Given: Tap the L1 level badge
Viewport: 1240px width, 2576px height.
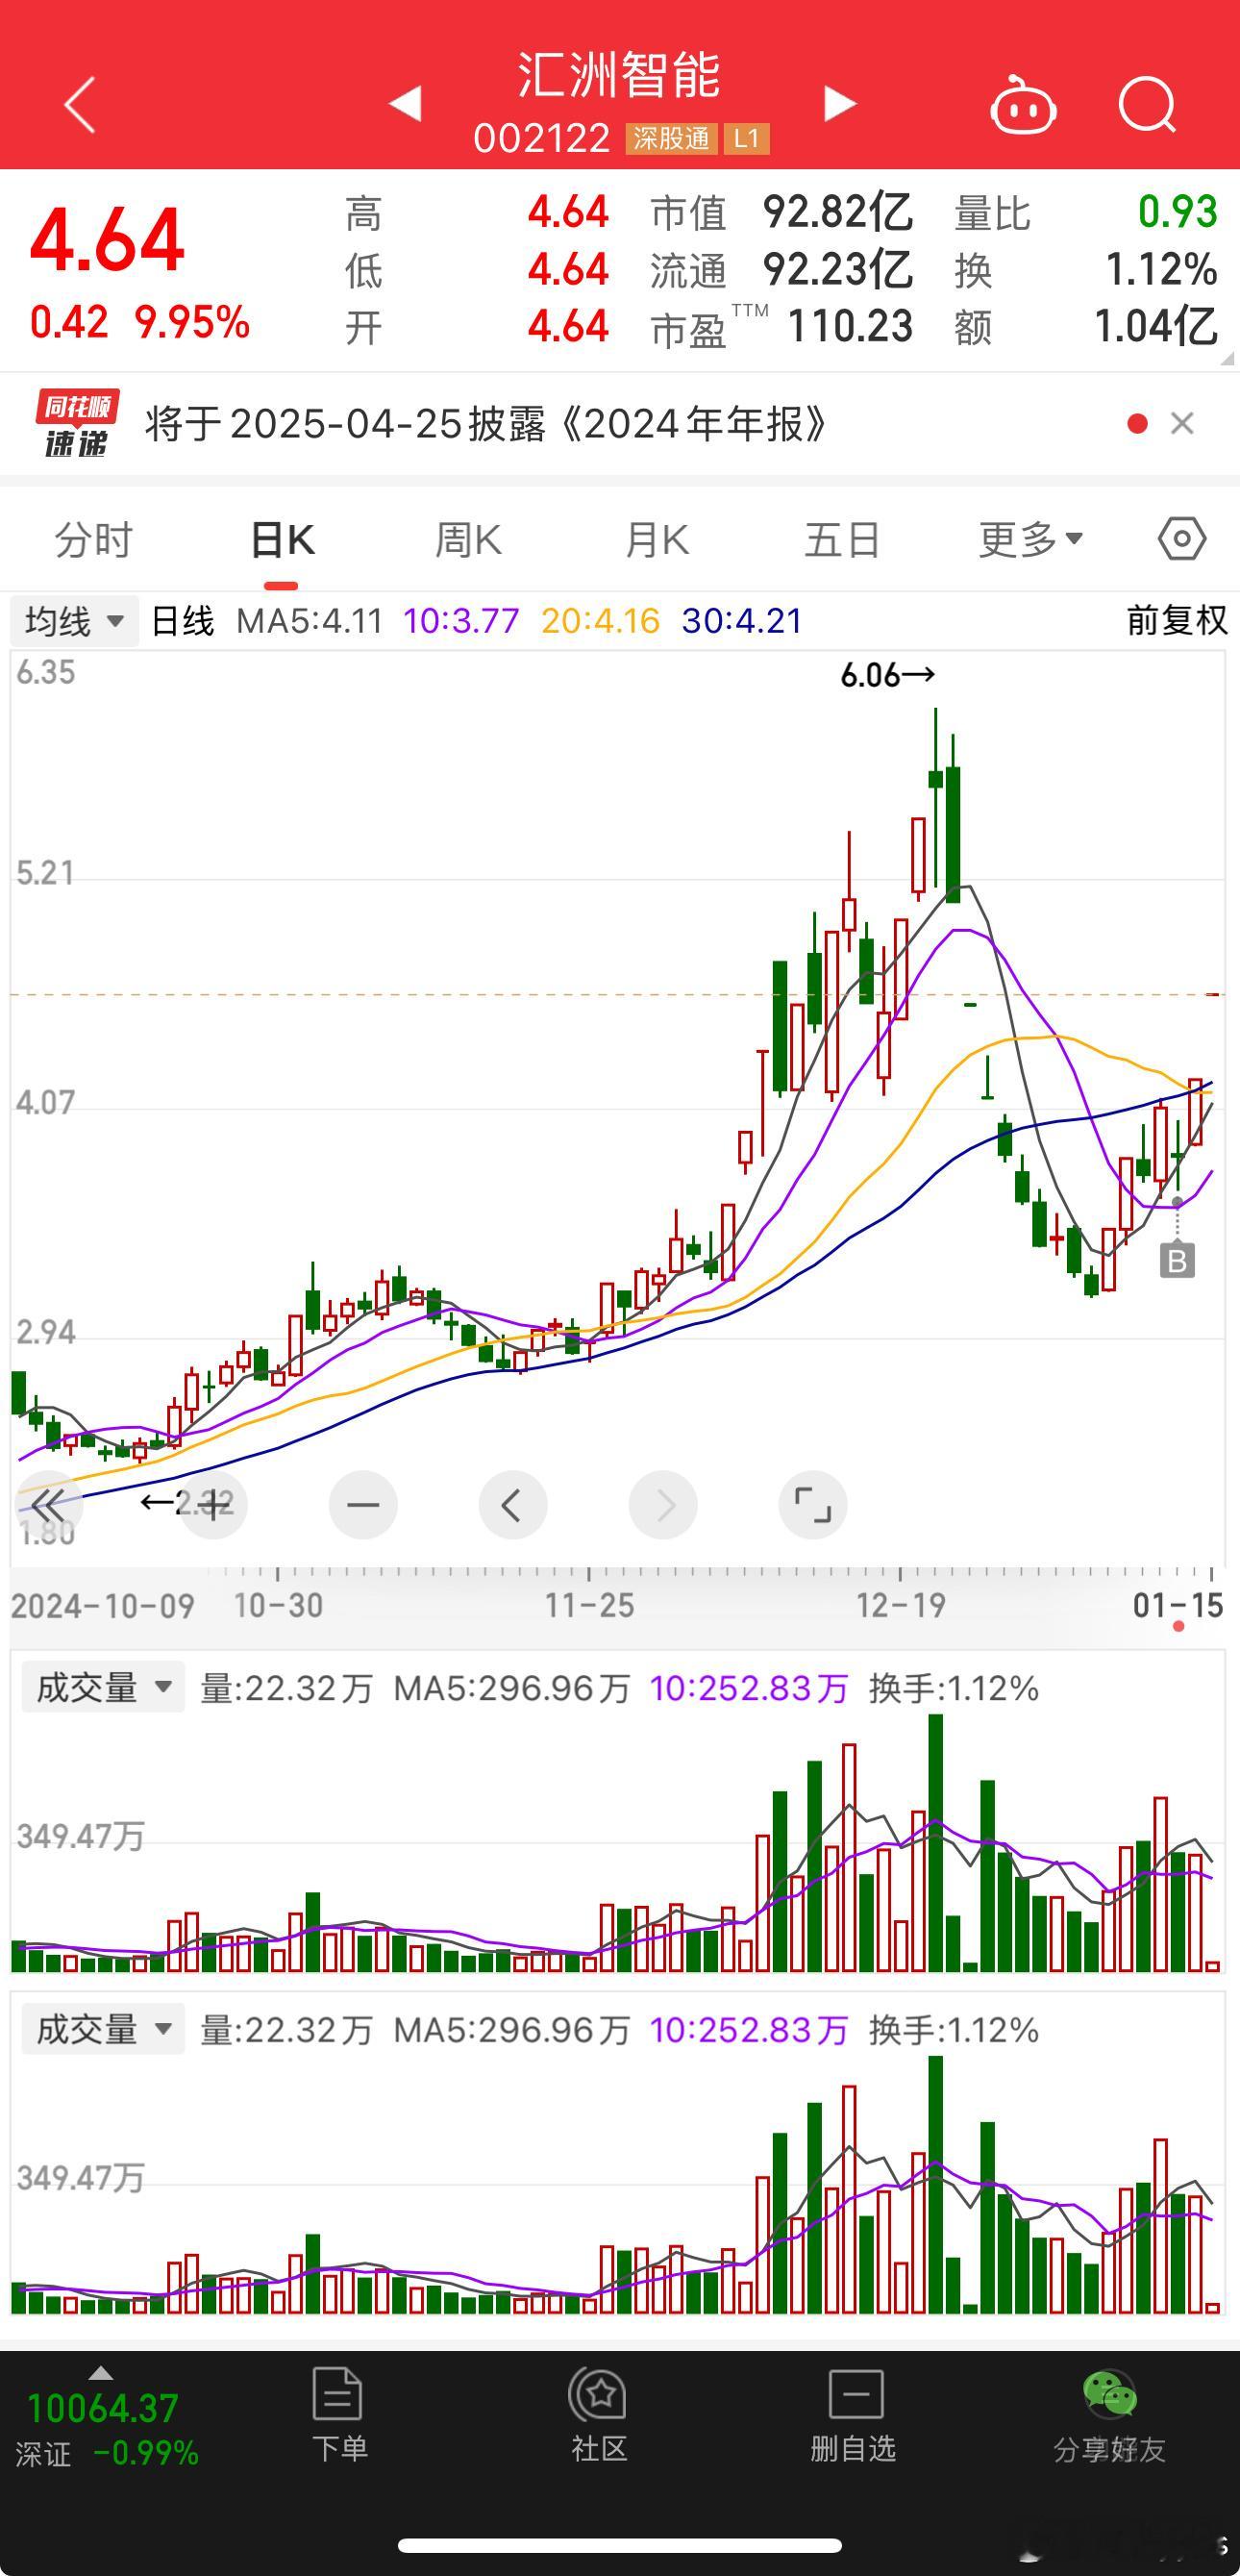Looking at the screenshot, I should point(746,138).
